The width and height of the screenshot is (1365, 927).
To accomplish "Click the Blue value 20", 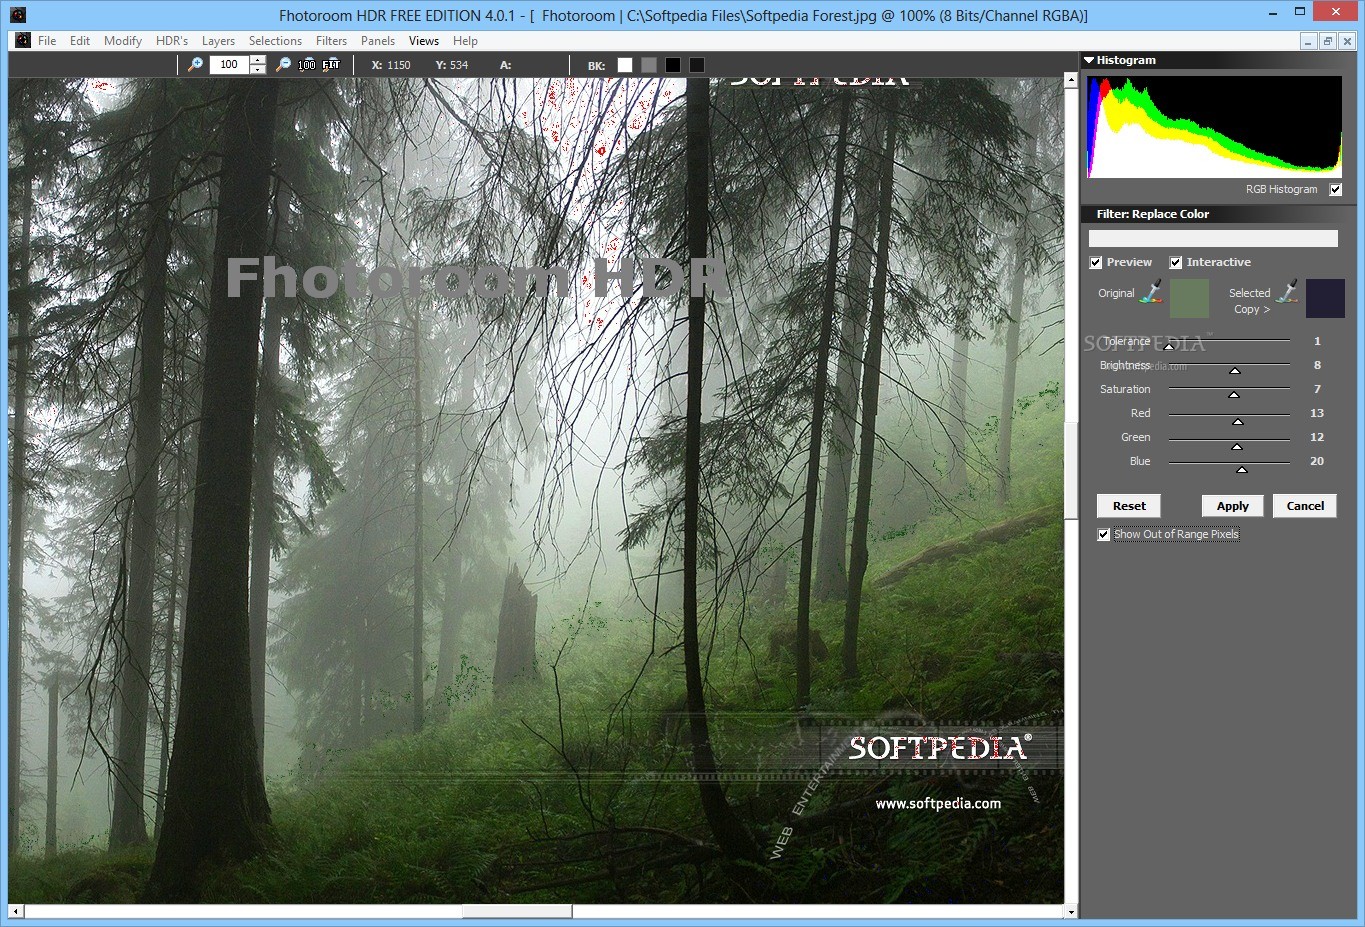I will [1316, 461].
